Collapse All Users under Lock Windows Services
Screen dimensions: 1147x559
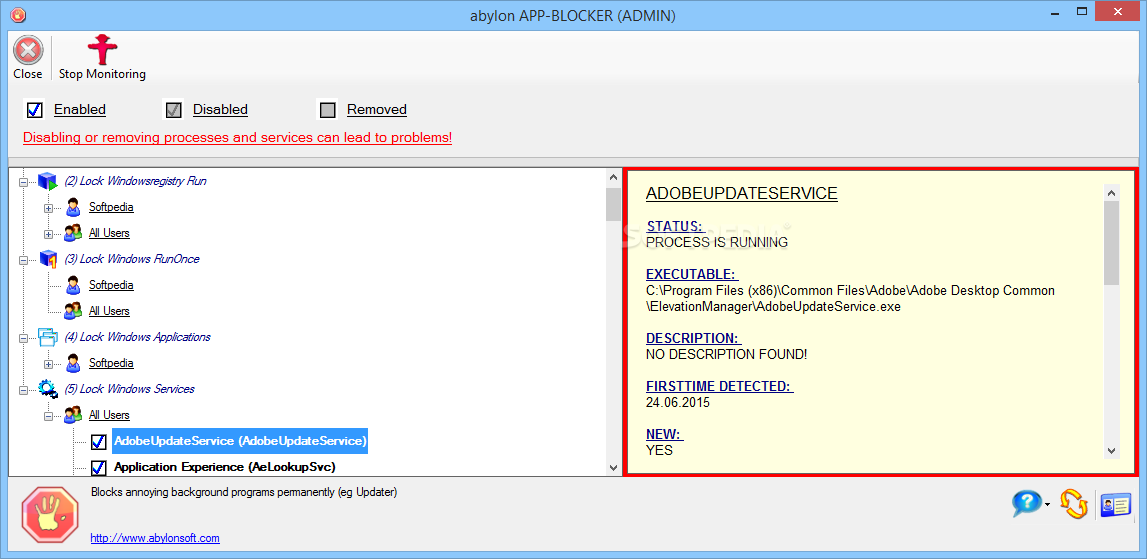coord(49,416)
